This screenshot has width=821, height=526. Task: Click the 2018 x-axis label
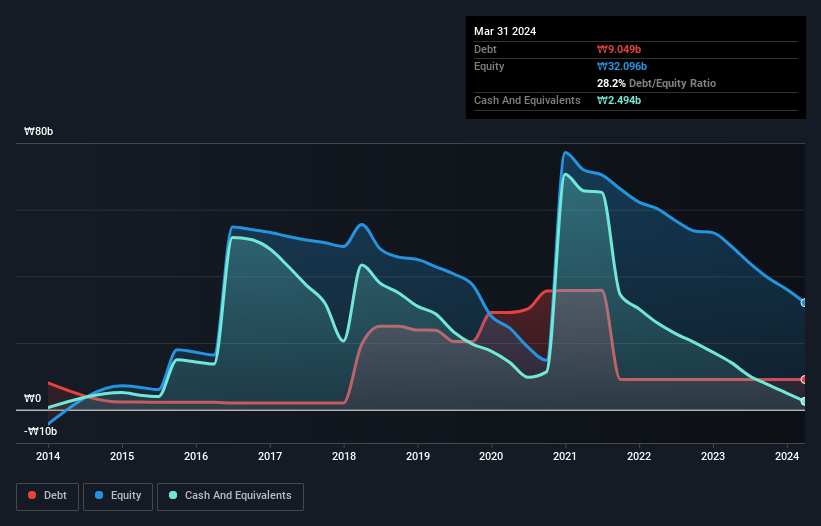click(x=344, y=456)
